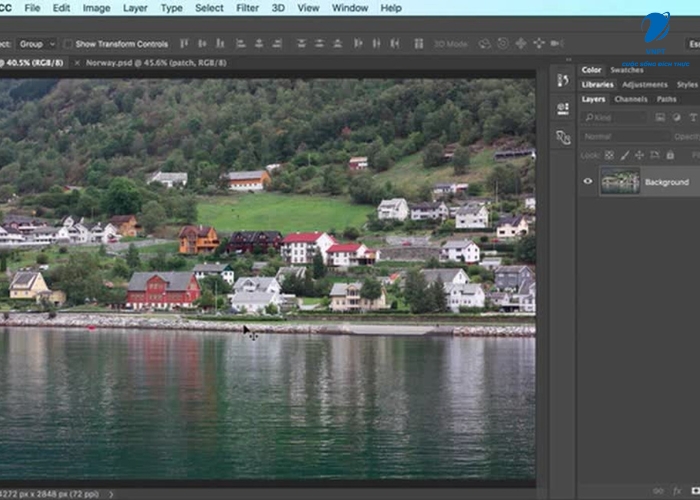Click the Background layer name
This screenshot has width=700, height=500.
(667, 182)
